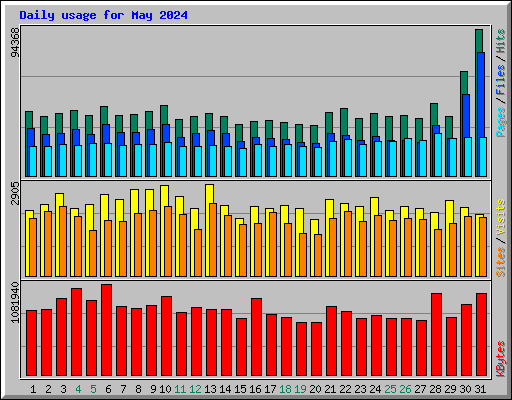Click the red KBytes bar for day 31
This screenshot has width=512, height=400.
point(481,335)
